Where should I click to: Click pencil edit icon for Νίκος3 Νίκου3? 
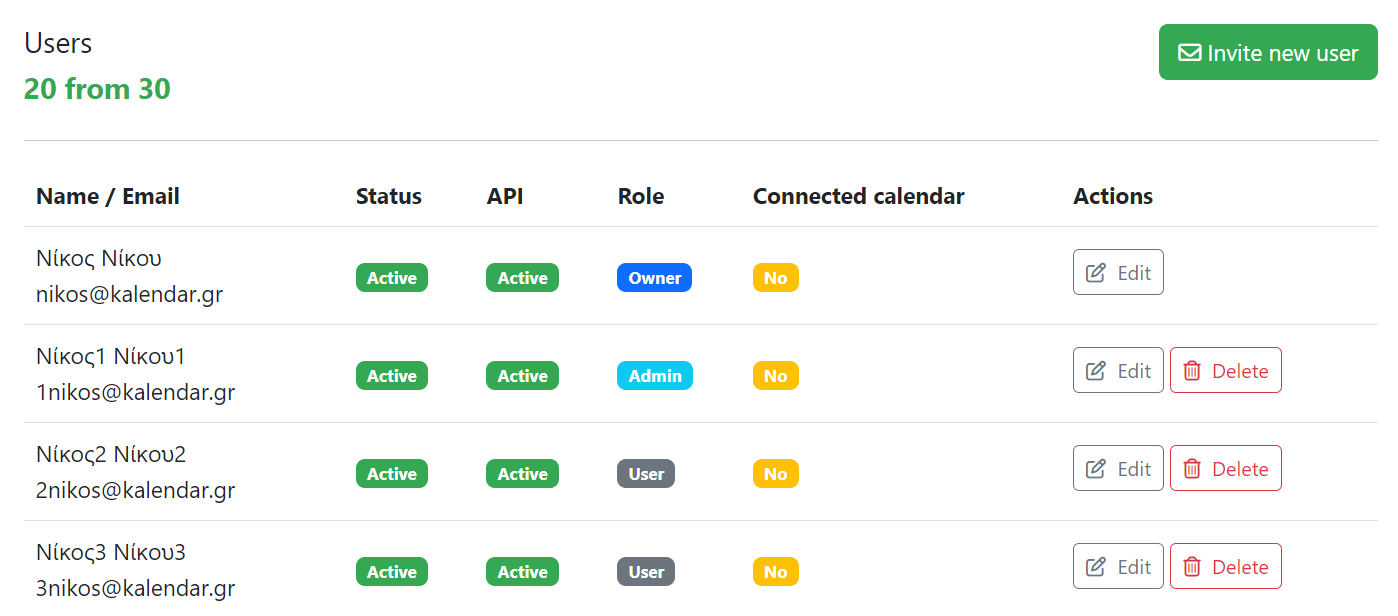pos(1096,567)
